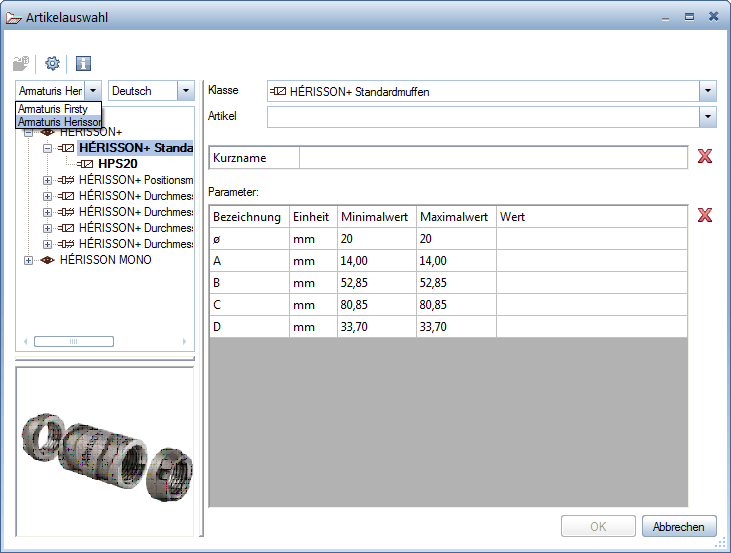Screen dimensions: 731x553
Task: Click the HÉRISSON+ Positionsm node icon
Action: 66,180
